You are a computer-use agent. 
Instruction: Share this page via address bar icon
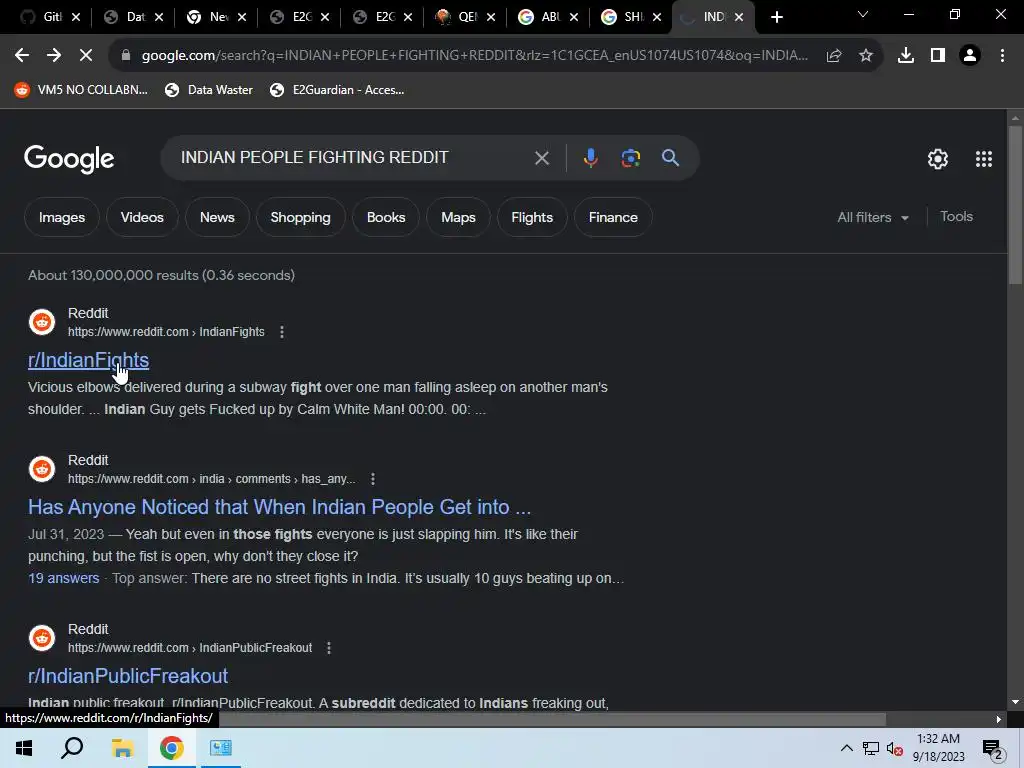point(834,56)
